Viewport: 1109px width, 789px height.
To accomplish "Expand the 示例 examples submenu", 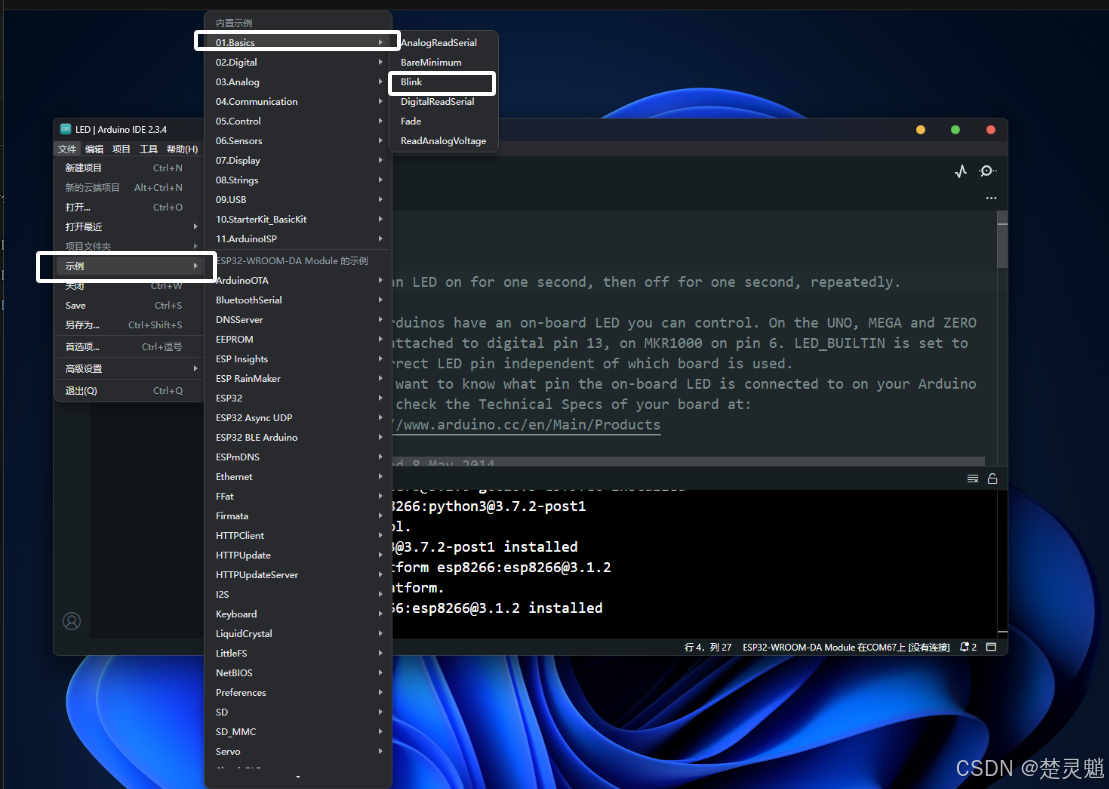I will click(129, 266).
